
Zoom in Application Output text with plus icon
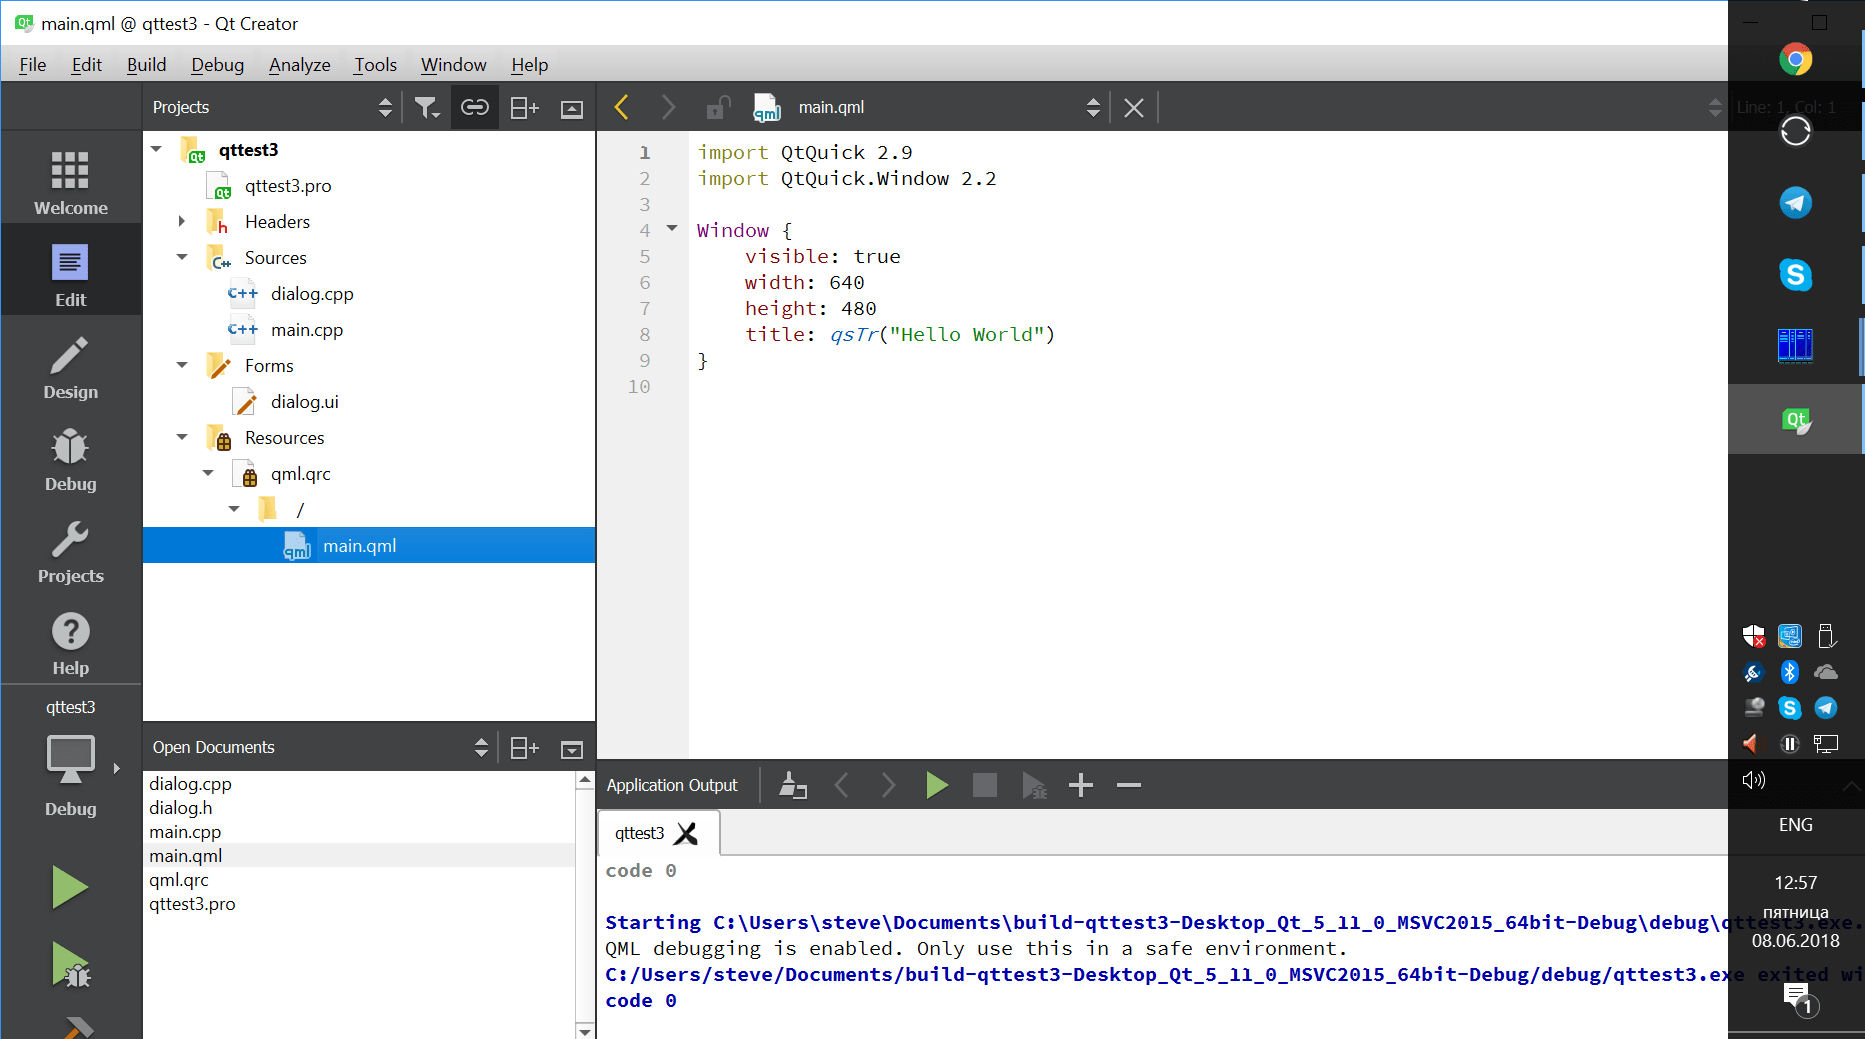[1080, 785]
